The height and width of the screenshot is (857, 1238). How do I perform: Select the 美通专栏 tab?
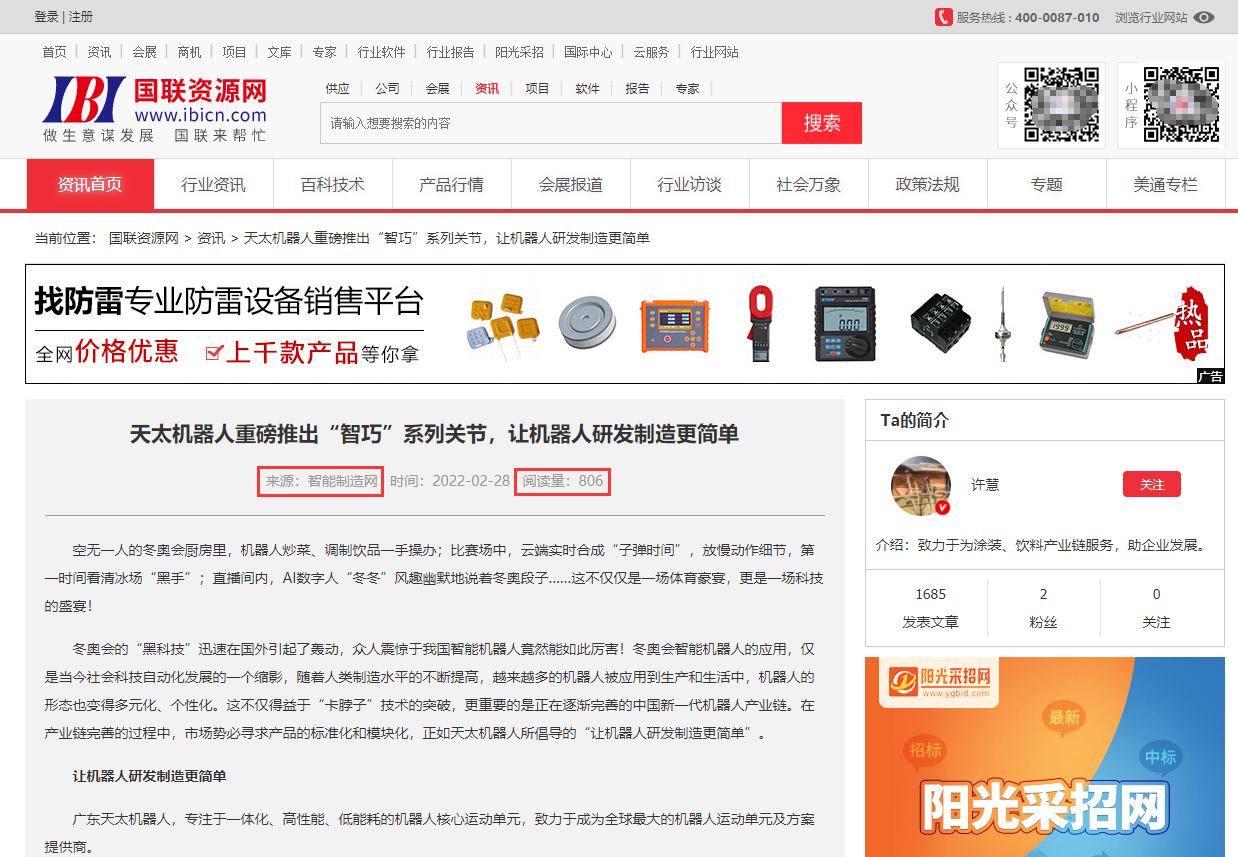tap(1165, 185)
